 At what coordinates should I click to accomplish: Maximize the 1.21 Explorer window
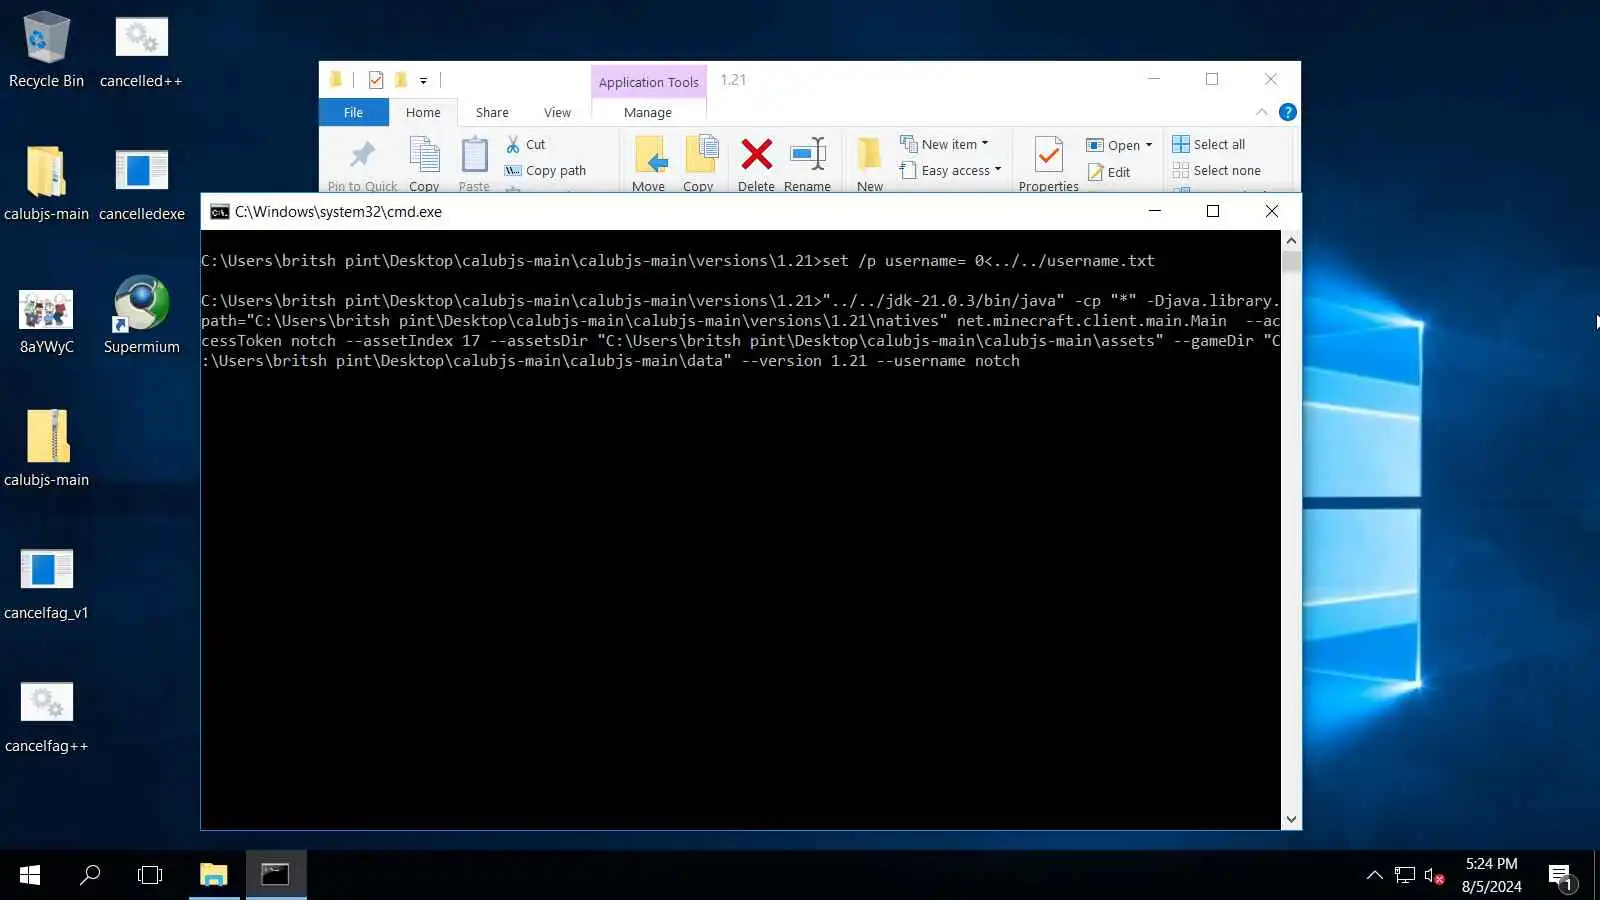(x=1212, y=79)
